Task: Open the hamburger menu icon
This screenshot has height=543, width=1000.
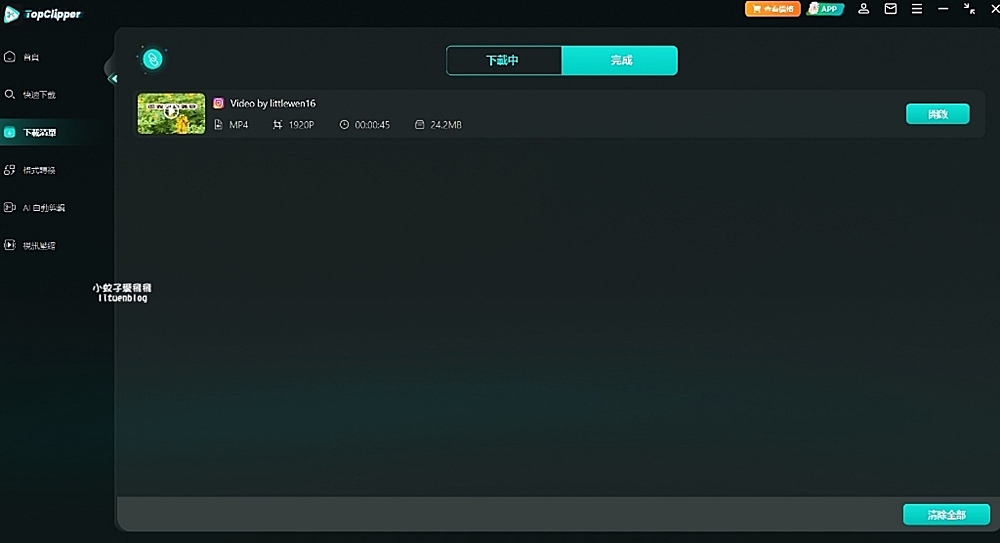Action: coord(916,9)
